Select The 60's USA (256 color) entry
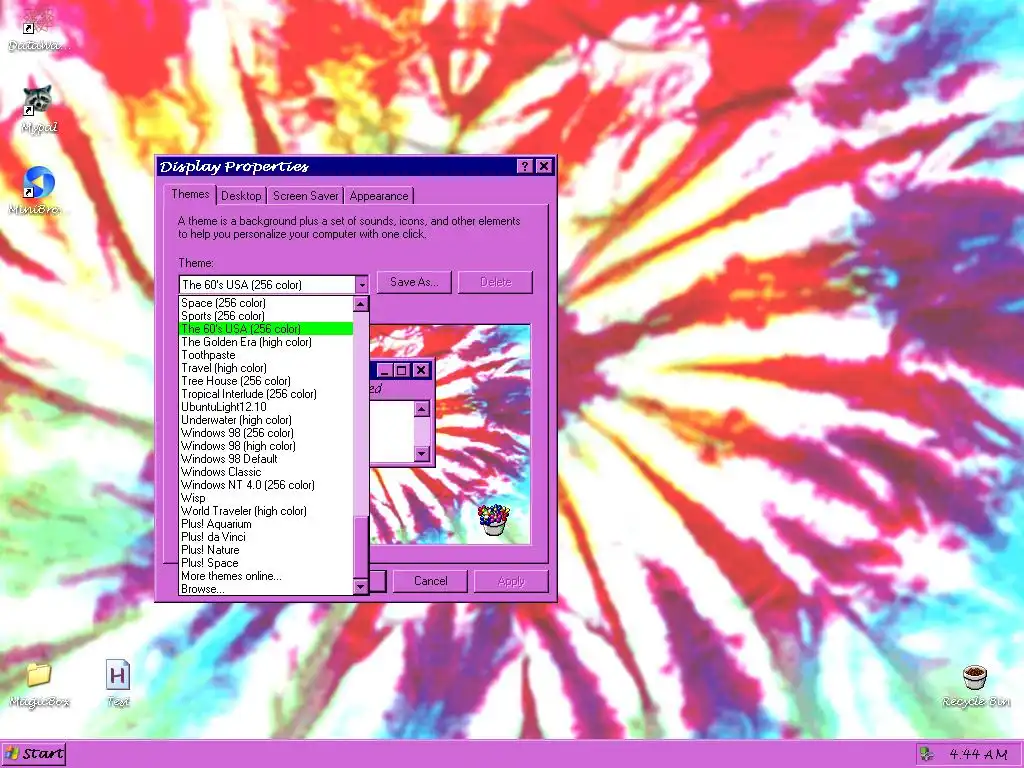Viewport: 1024px width, 768px height. click(266, 328)
